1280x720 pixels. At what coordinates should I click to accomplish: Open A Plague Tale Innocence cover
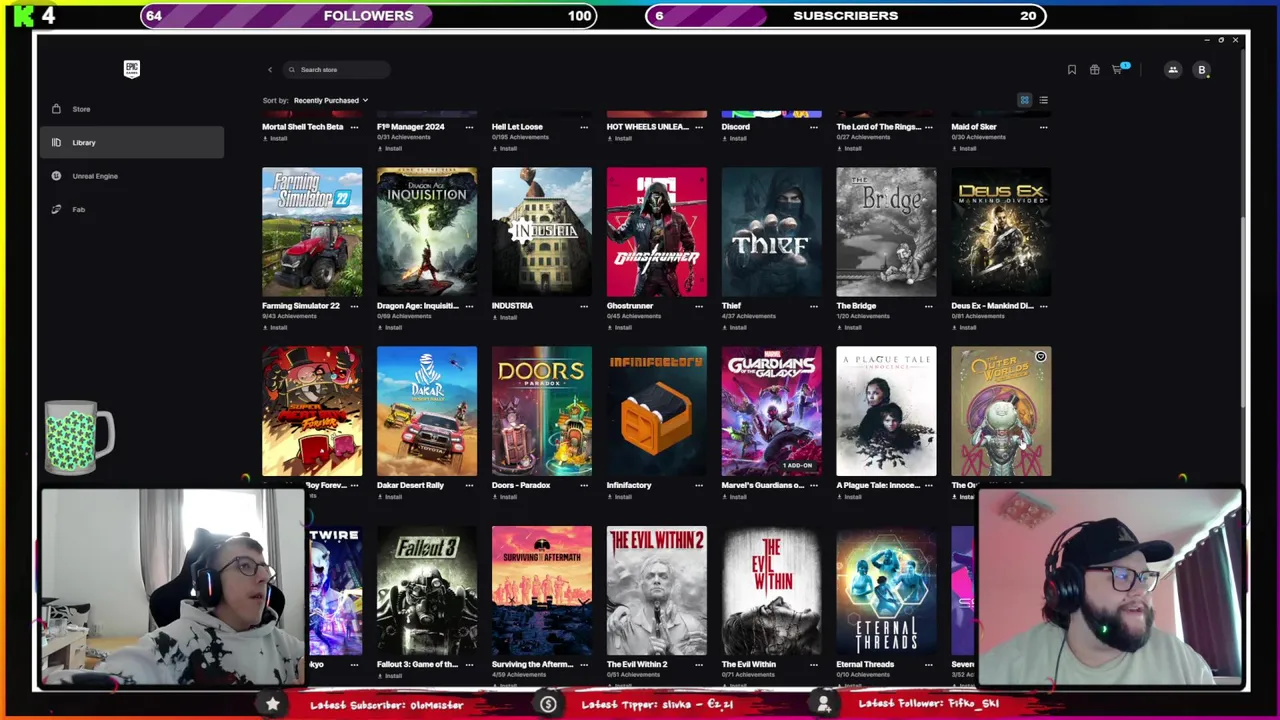[887, 411]
